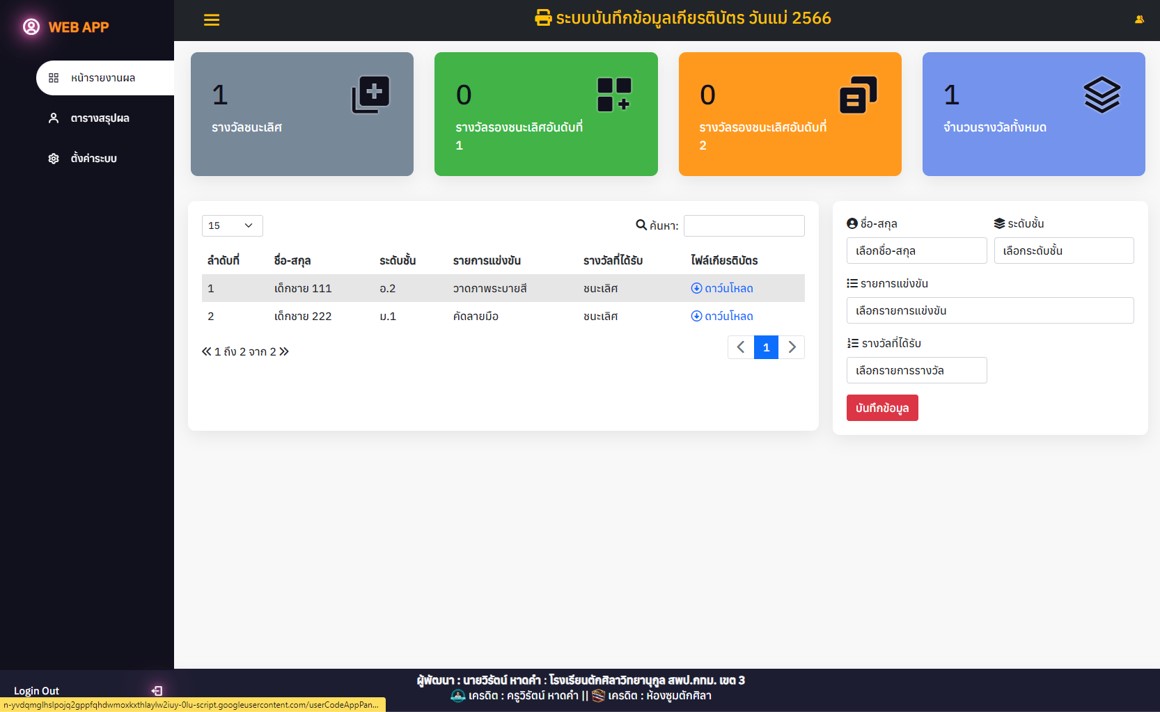Image resolution: width=1160 pixels, height=712 pixels.
Task: Click the winner award card plus icon
Action: [x=370, y=96]
